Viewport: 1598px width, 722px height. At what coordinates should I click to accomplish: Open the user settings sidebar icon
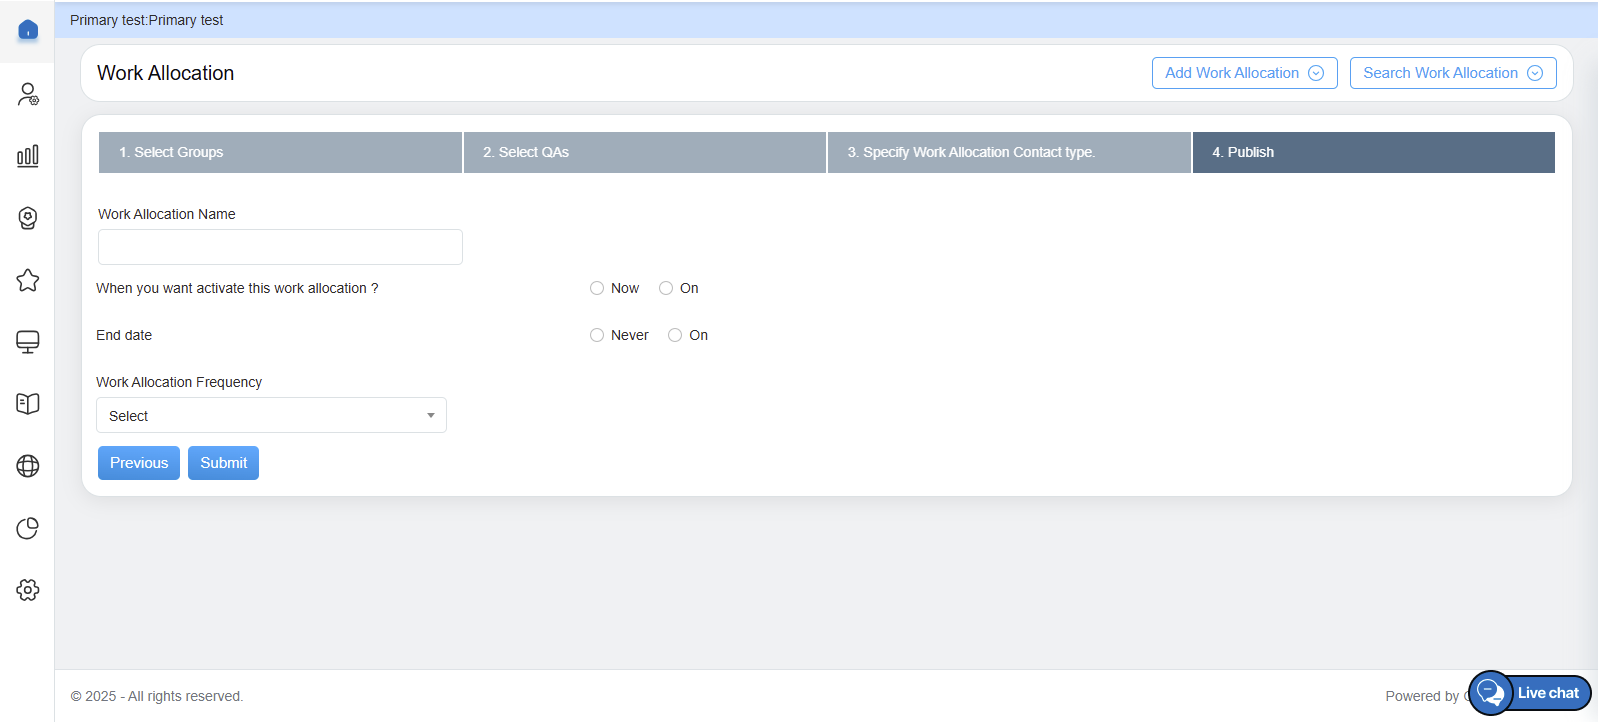[28, 94]
